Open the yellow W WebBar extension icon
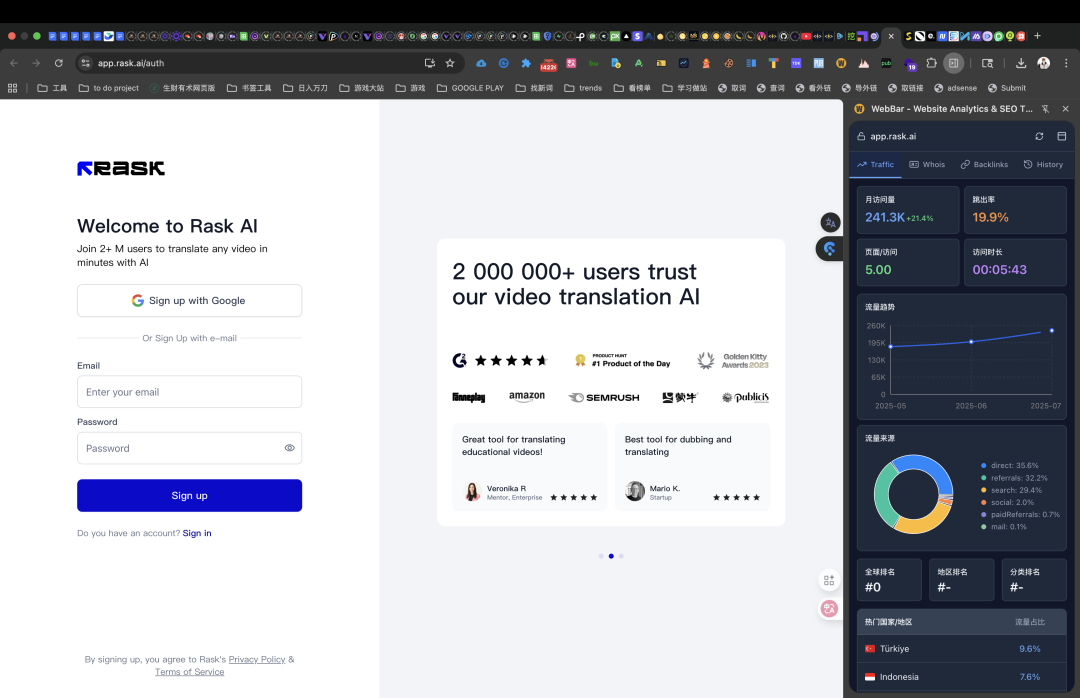The height and width of the screenshot is (698, 1080). point(841,63)
